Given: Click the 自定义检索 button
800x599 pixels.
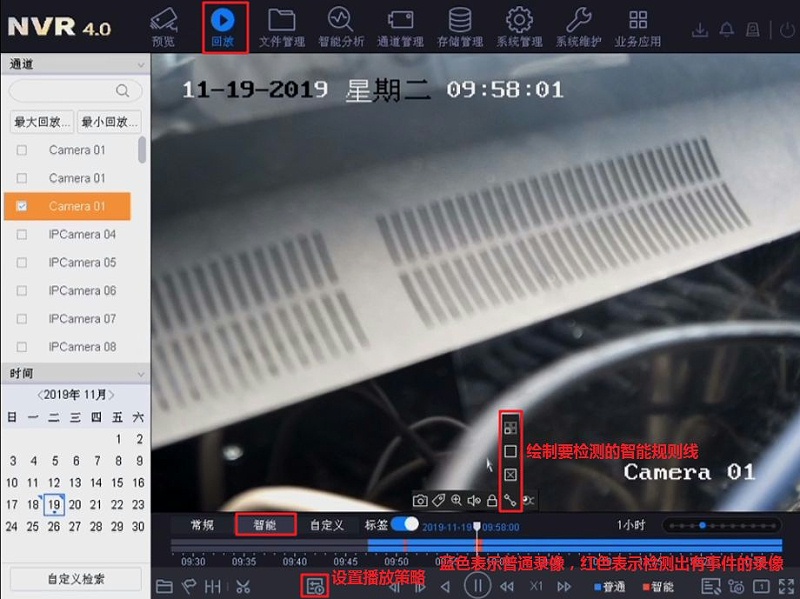Looking at the screenshot, I should (76, 578).
